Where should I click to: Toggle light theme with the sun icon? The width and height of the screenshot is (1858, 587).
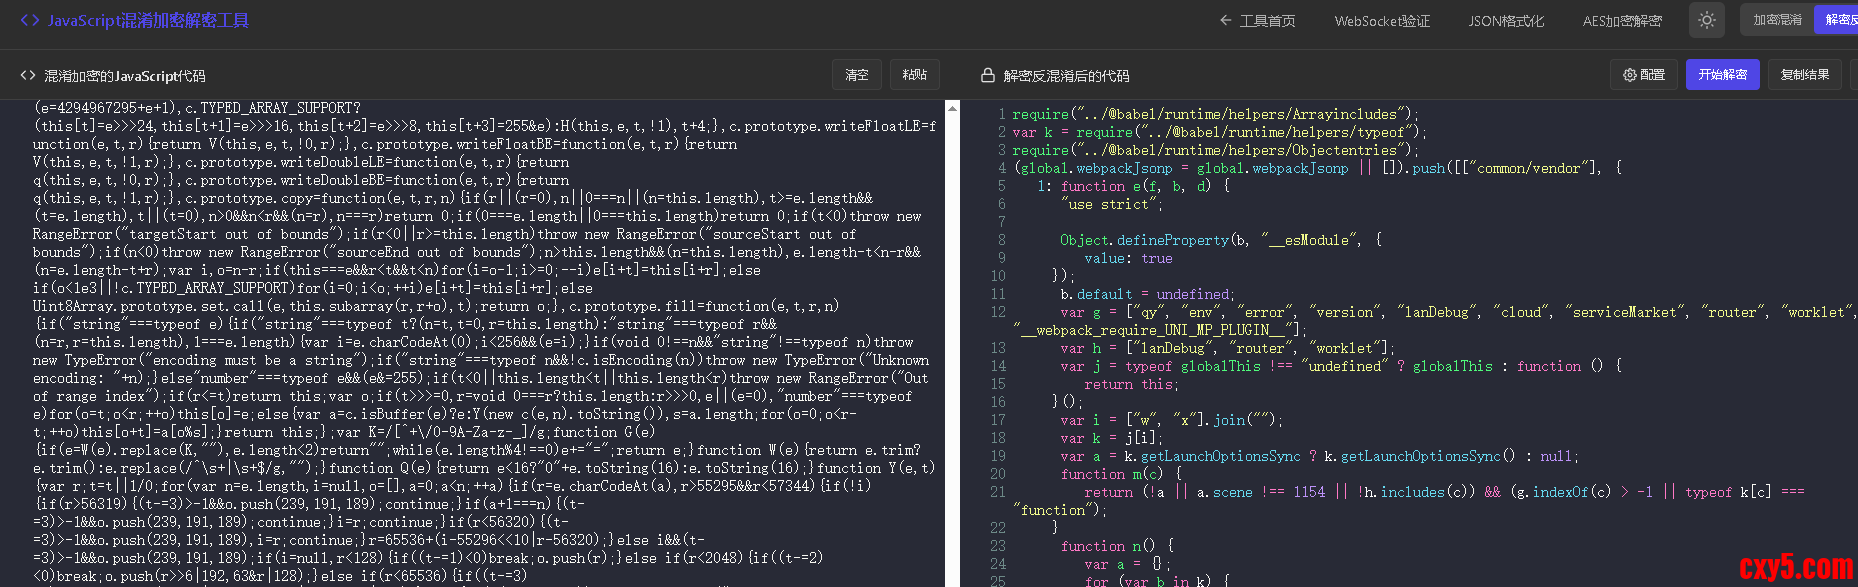coord(1707,20)
